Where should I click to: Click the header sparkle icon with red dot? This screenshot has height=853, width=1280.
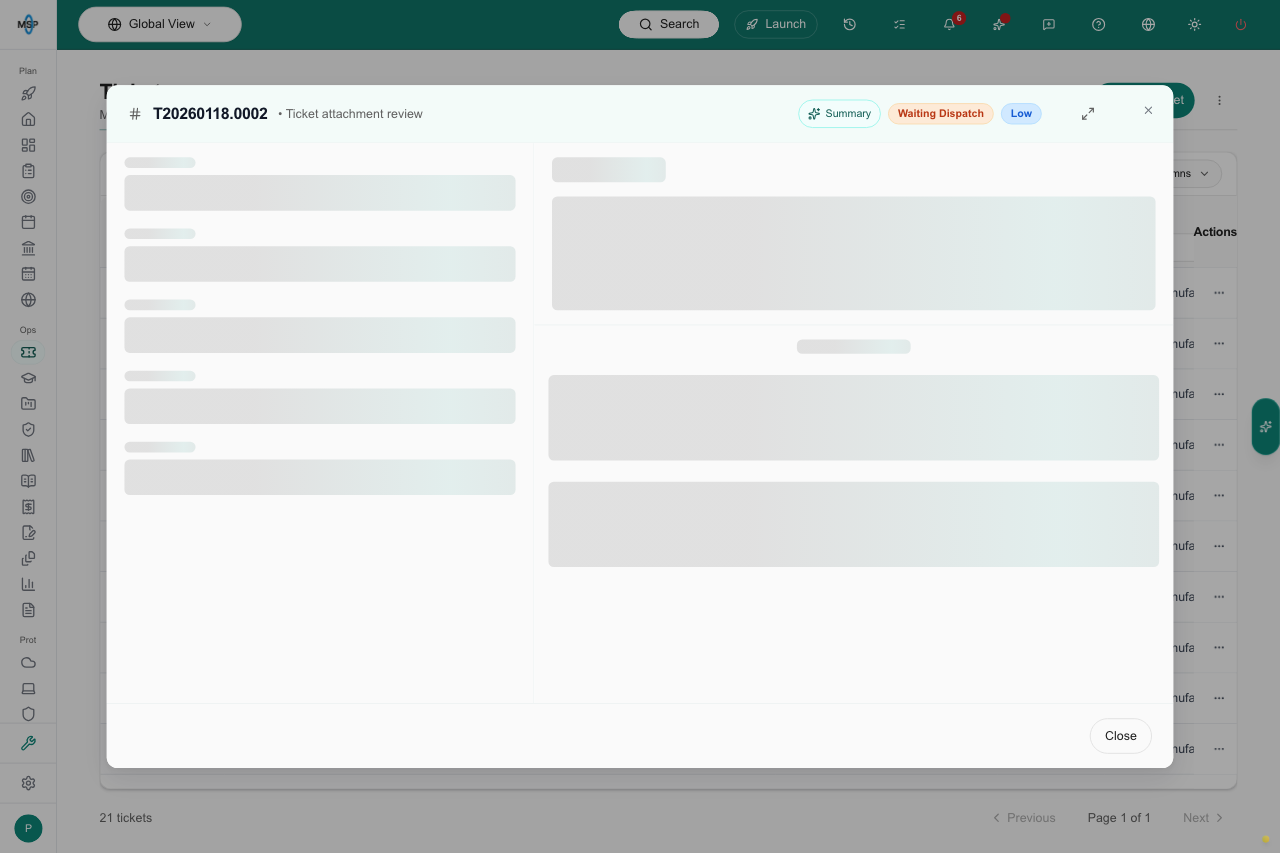(x=999, y=24)
